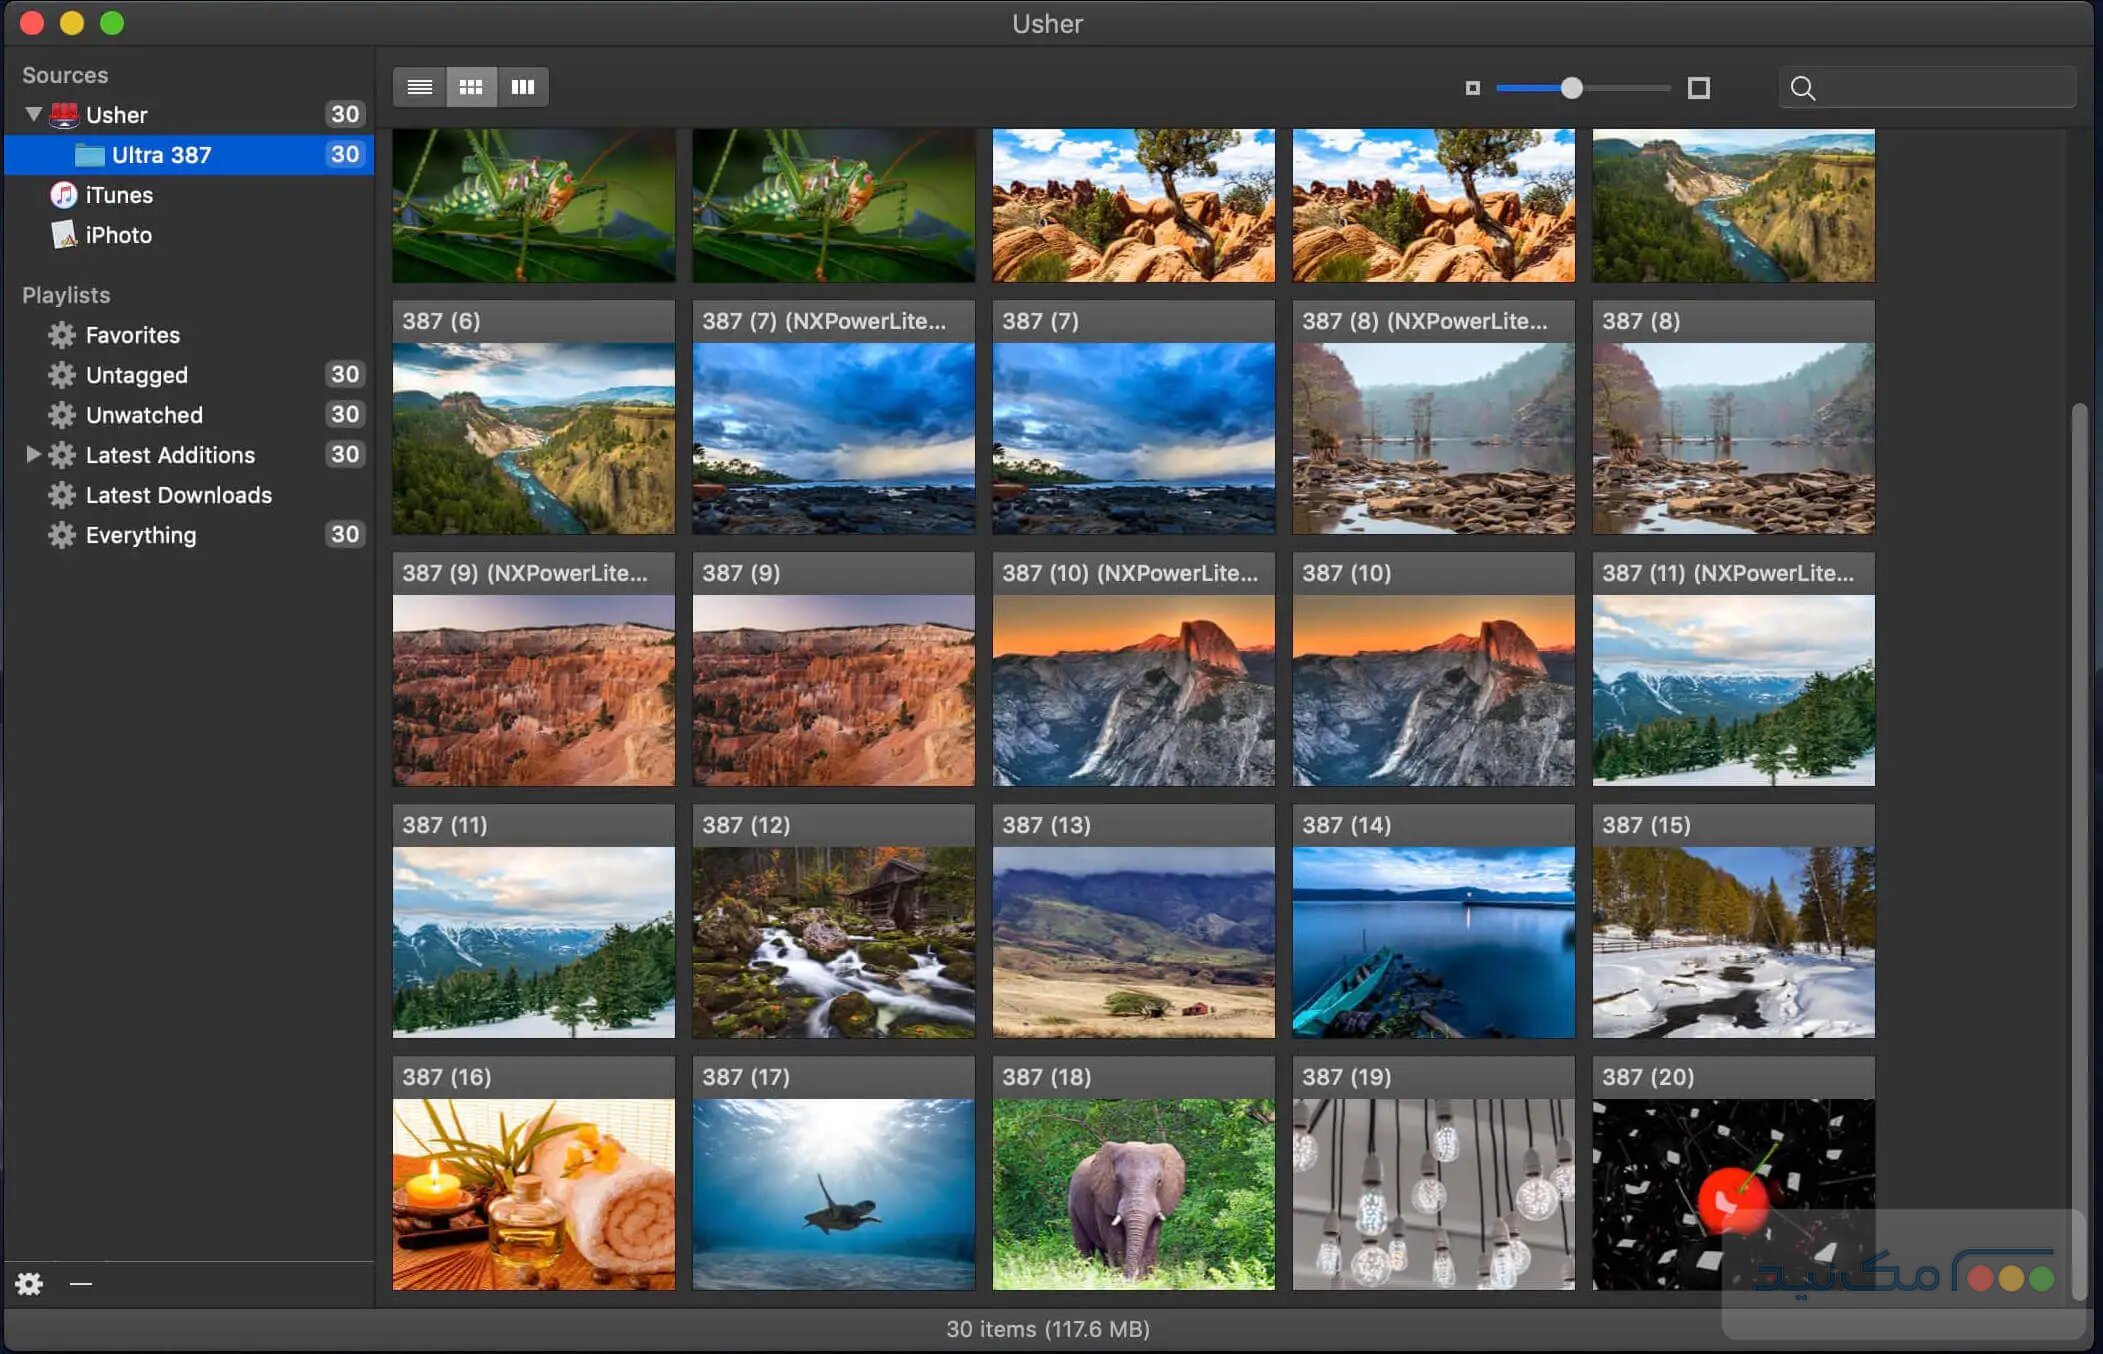Click the small thumbnail size icon

(x=1472, y=88)
